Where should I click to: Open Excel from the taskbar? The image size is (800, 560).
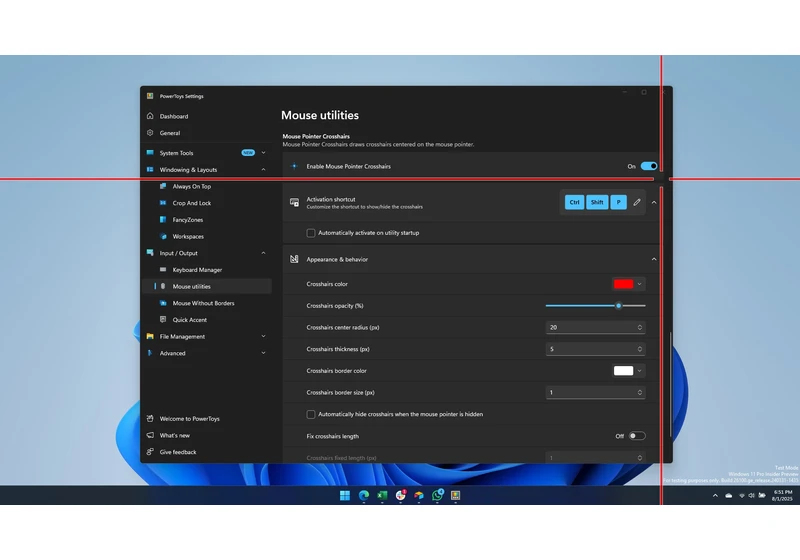[382, 495]
